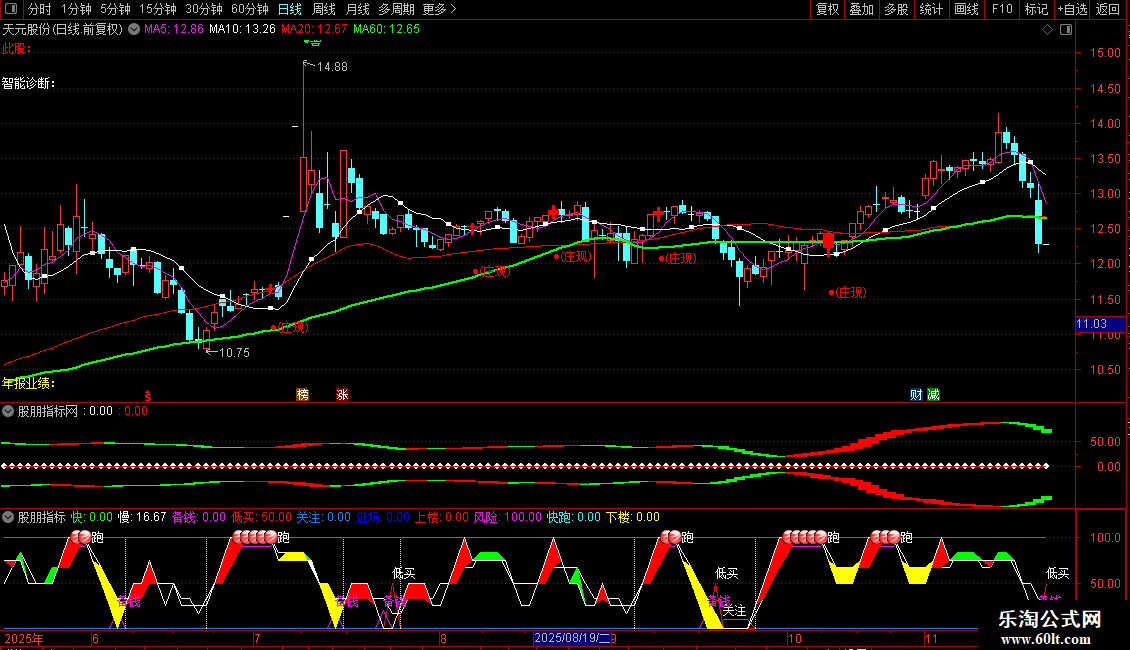The image size is (1130, 650).
Task: Open the 统计 statistics tool
Action: pos(931,9)
